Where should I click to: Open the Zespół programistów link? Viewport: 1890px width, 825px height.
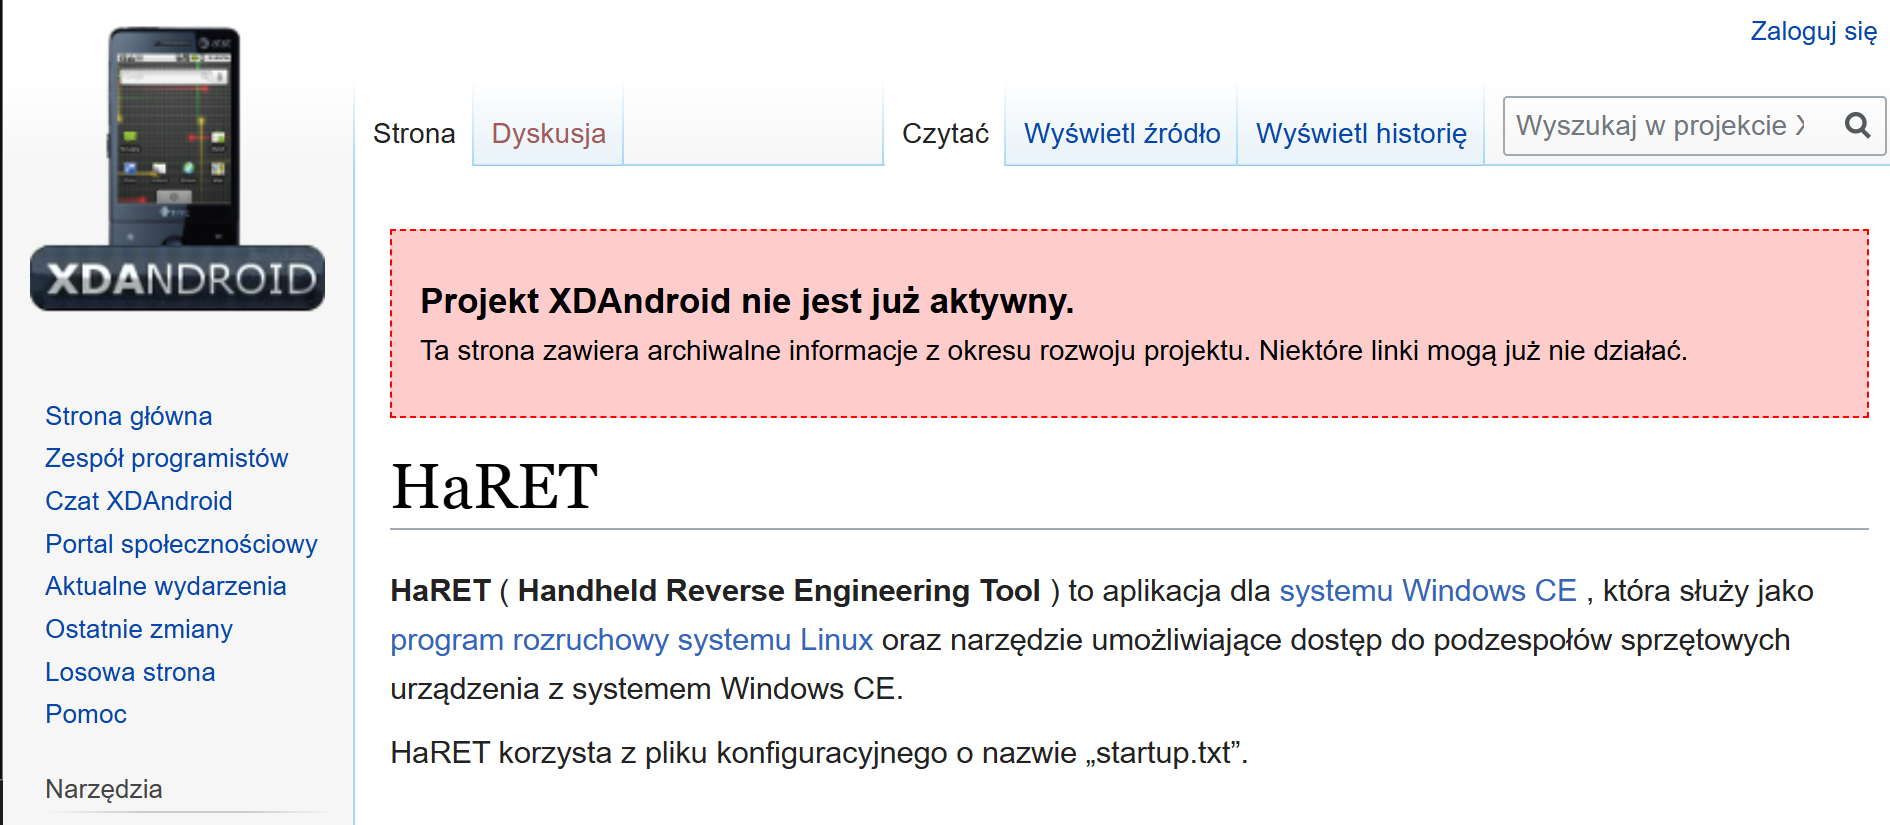166,459
